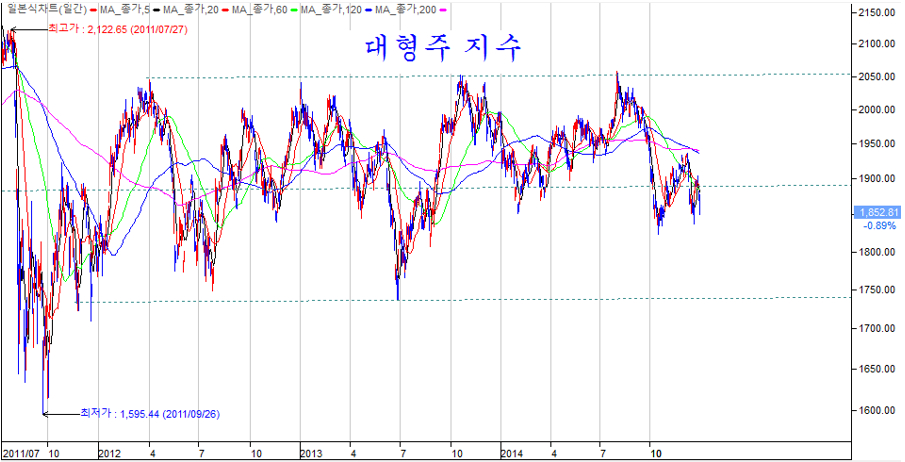Click the 2012 label on date axis
Screen dimensions: 905x462
coord(110,452)
